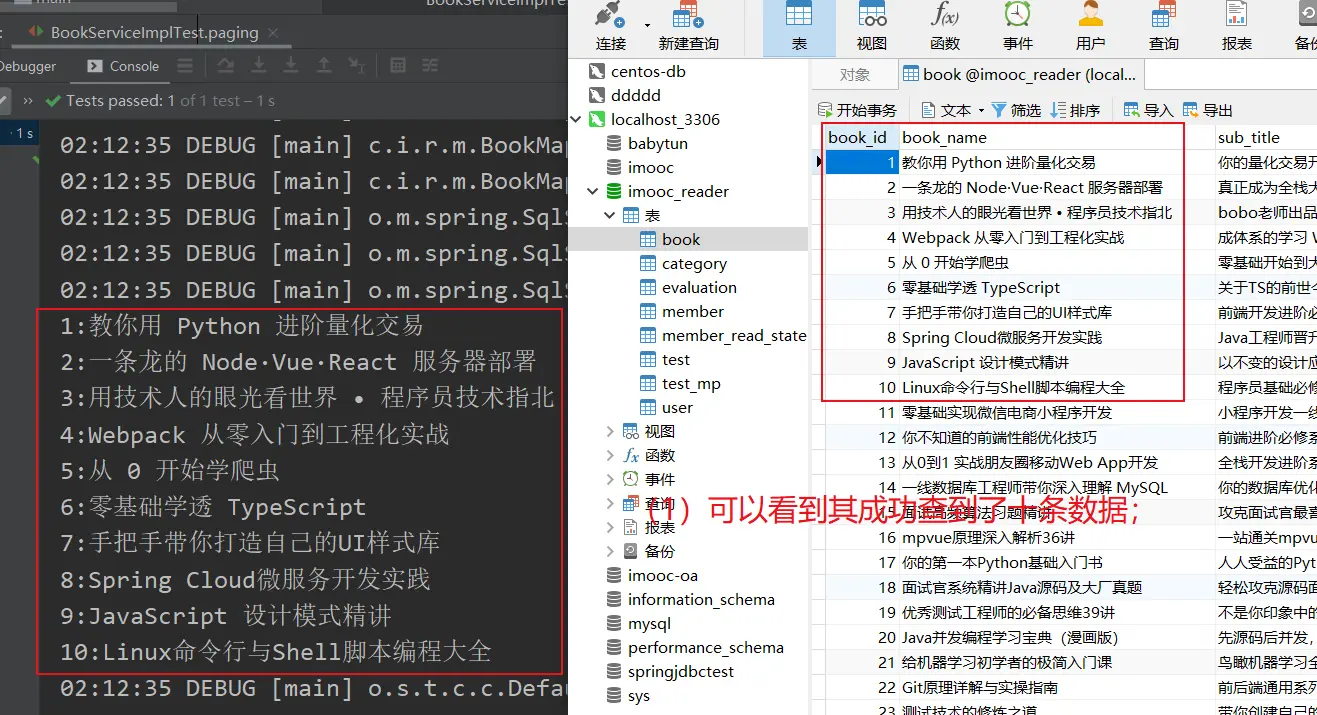
Task: Select the 表 (Table) toolbar icon
Action: click(799, 26)
